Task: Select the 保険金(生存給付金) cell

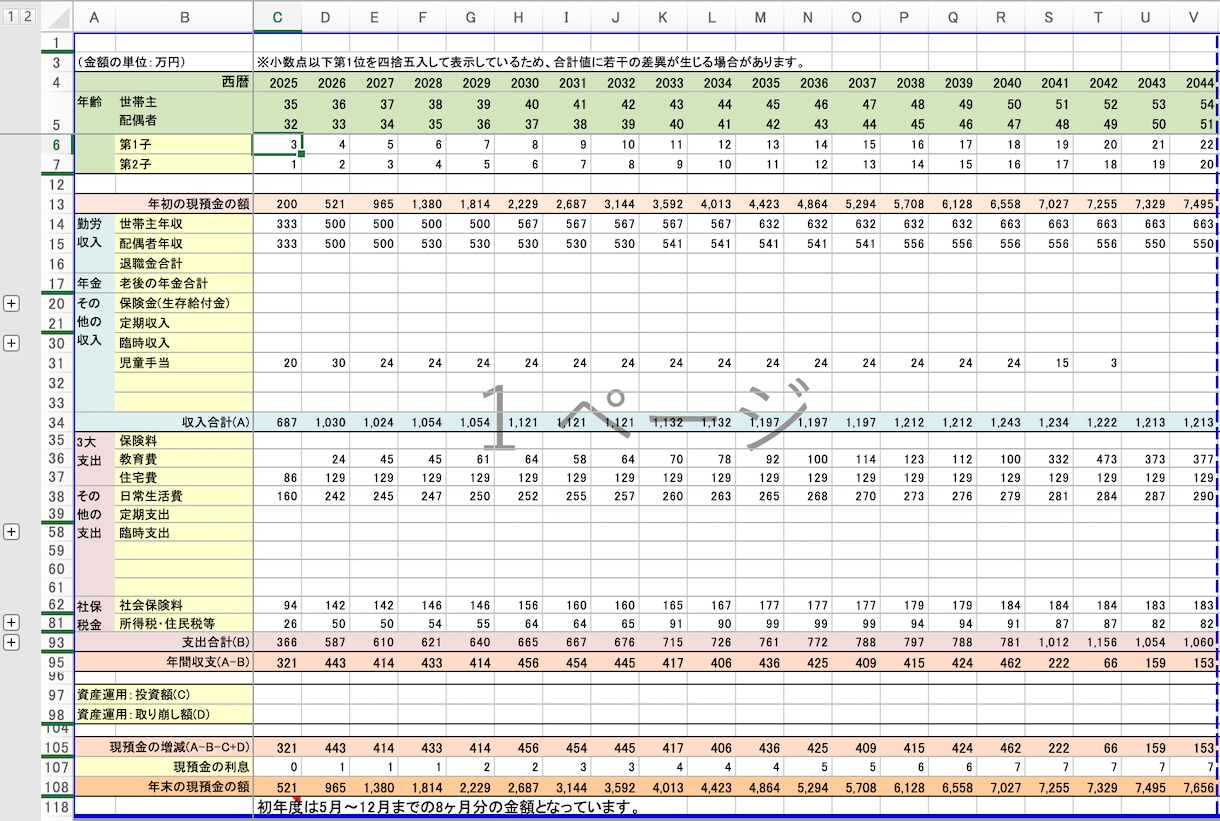Action: (184, 303)
